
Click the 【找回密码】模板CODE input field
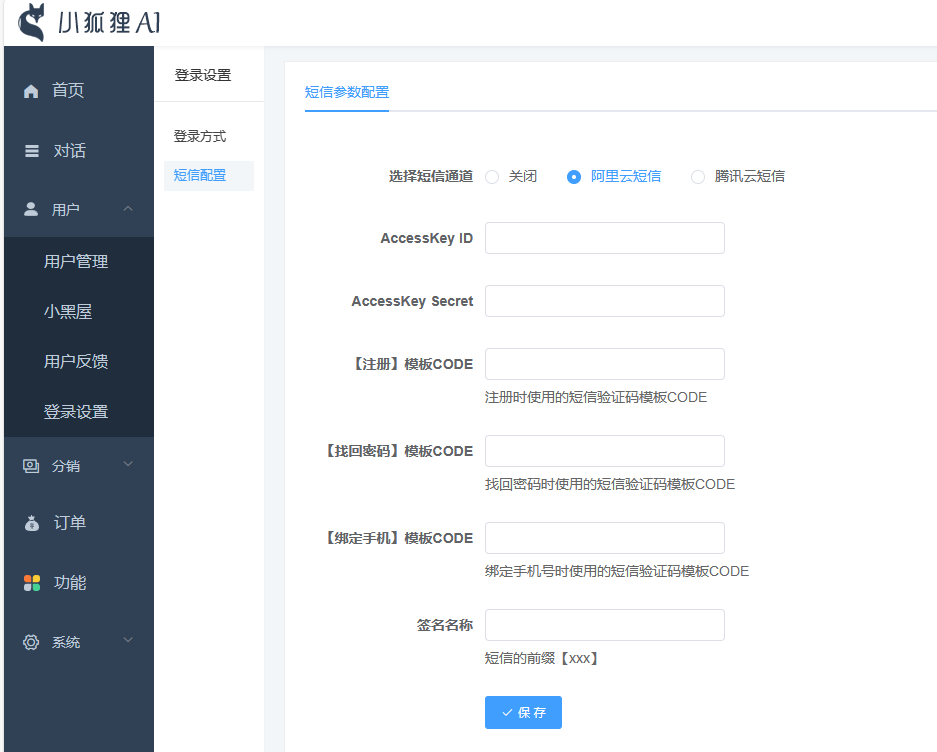coord(605,451)
